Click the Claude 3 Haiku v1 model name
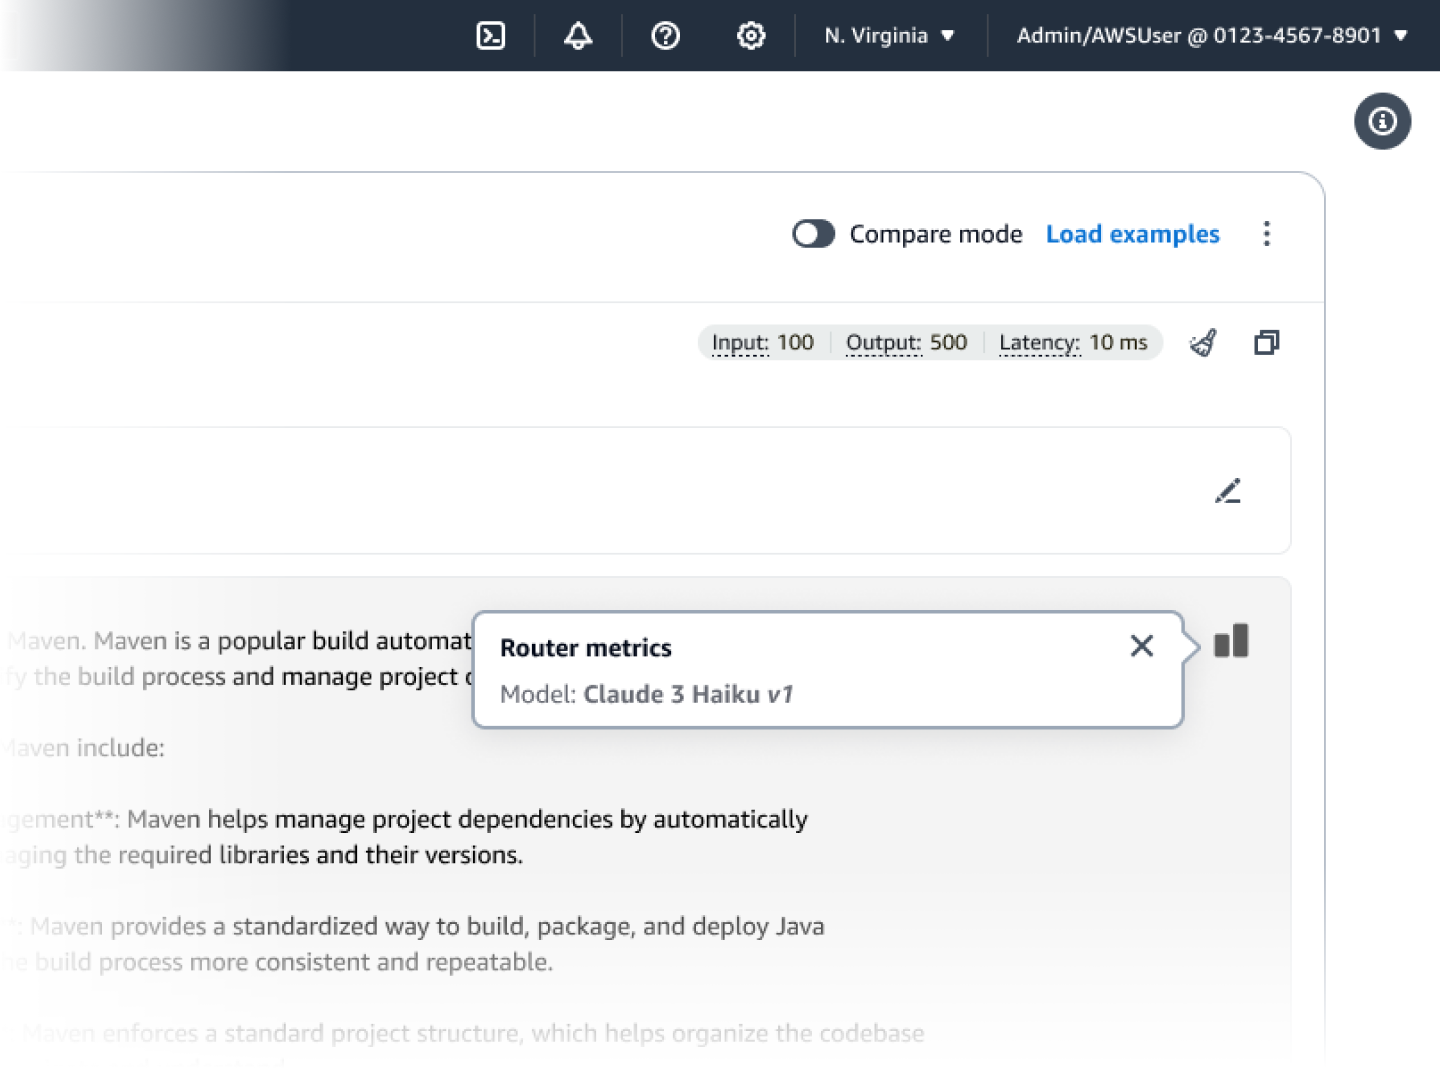The height and width of the screenshot is (1068, 1440). click(688, 694)
